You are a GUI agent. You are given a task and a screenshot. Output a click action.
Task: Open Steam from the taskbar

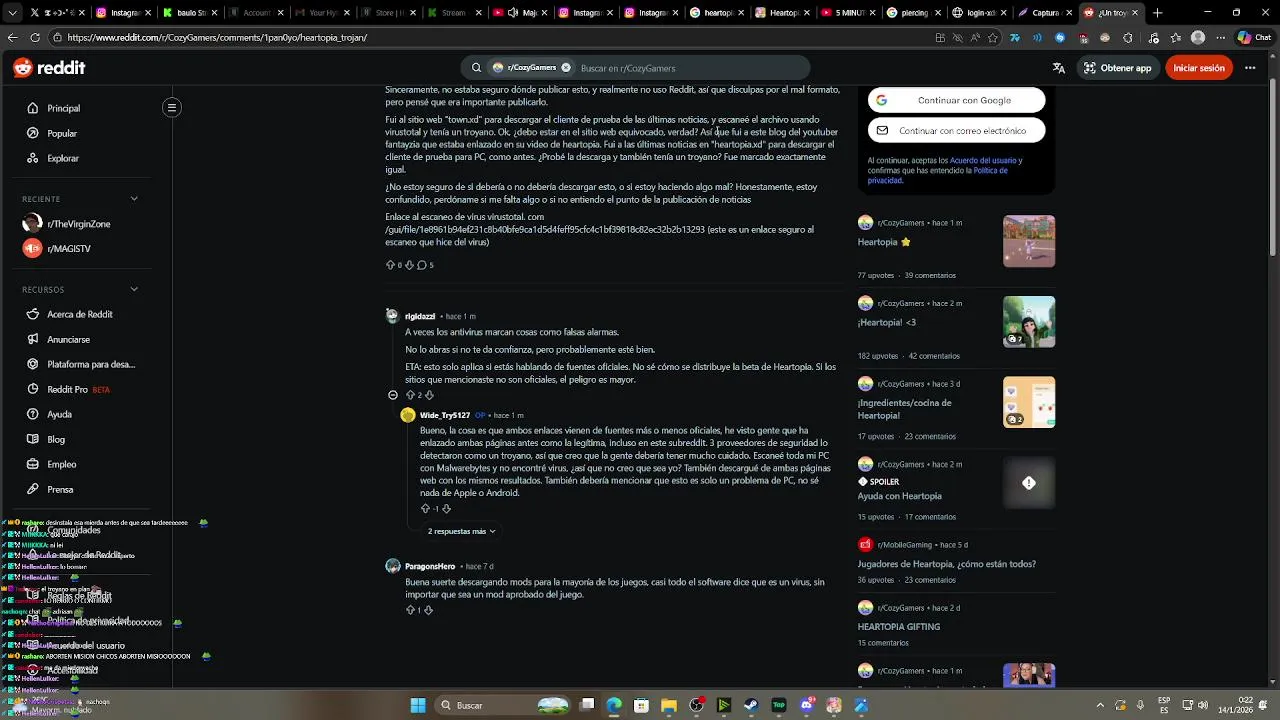[751, 706]
